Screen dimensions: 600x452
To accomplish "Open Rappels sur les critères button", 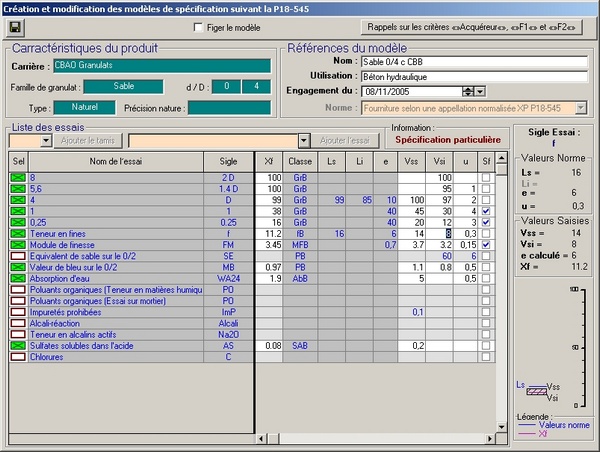I will click(x=472, y=27).
